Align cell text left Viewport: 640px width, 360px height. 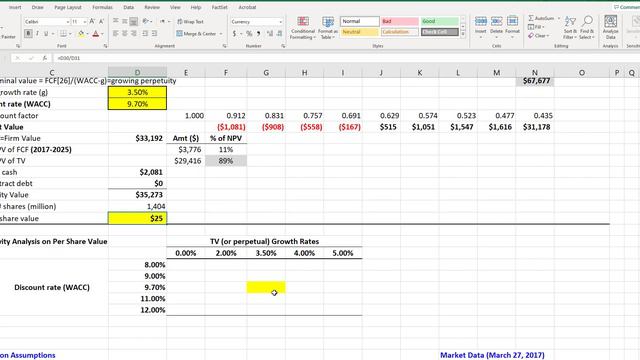[x=116, y=33]
